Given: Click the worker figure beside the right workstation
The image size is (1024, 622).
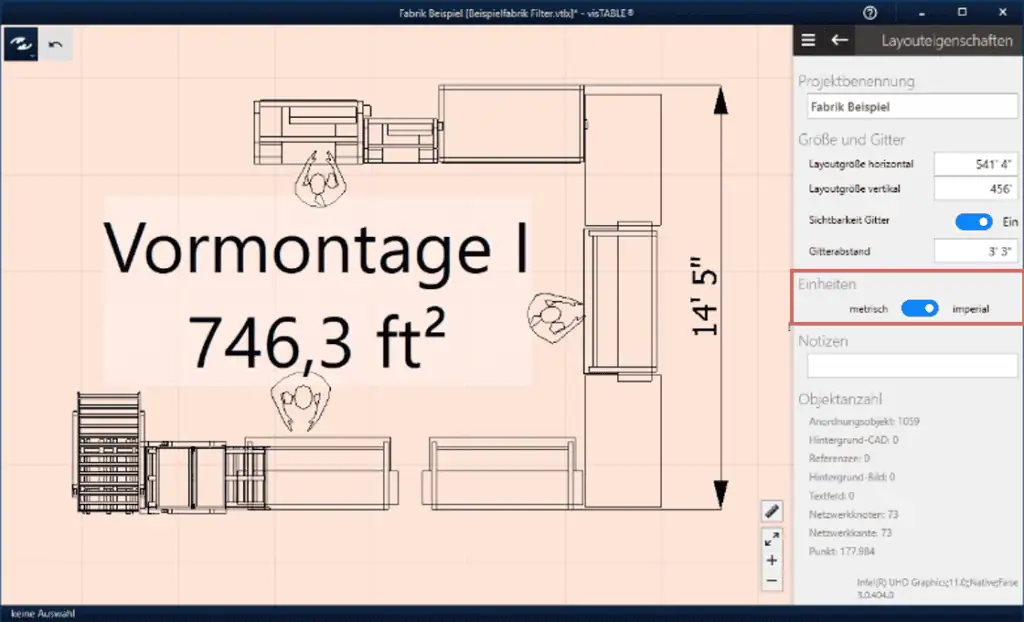Looking at the screenshot, I should pyautogui.click(x=554, y=317).
